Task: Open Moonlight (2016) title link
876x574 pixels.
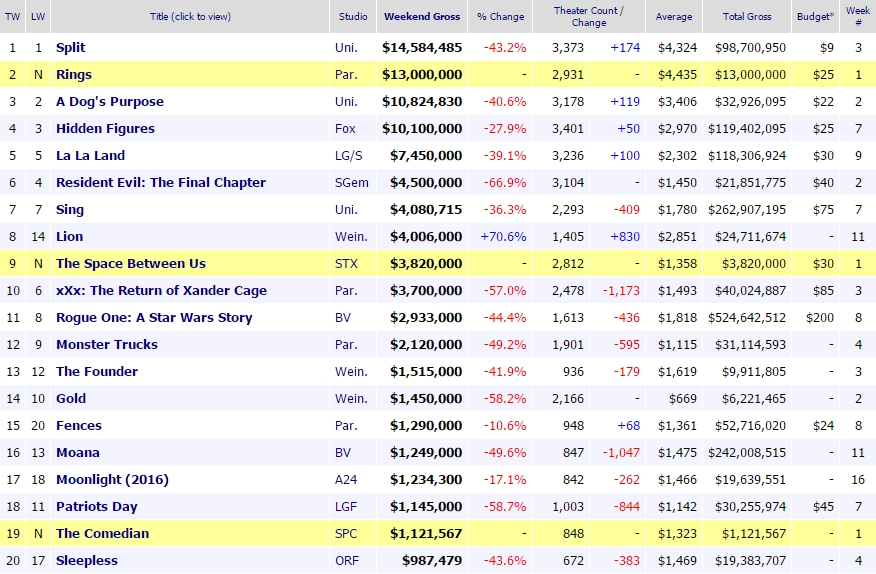Action: coord(112,480)
